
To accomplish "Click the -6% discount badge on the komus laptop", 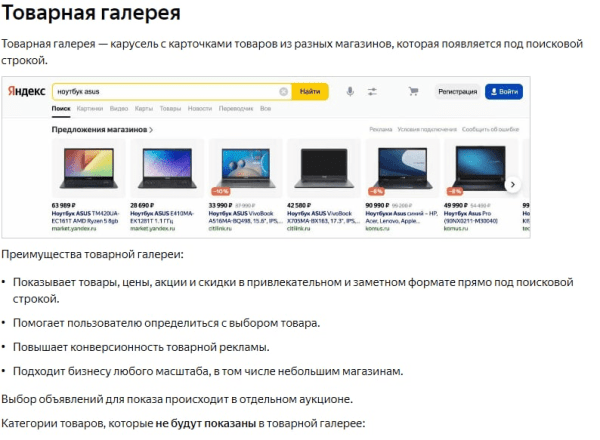I will pos(376,191).
